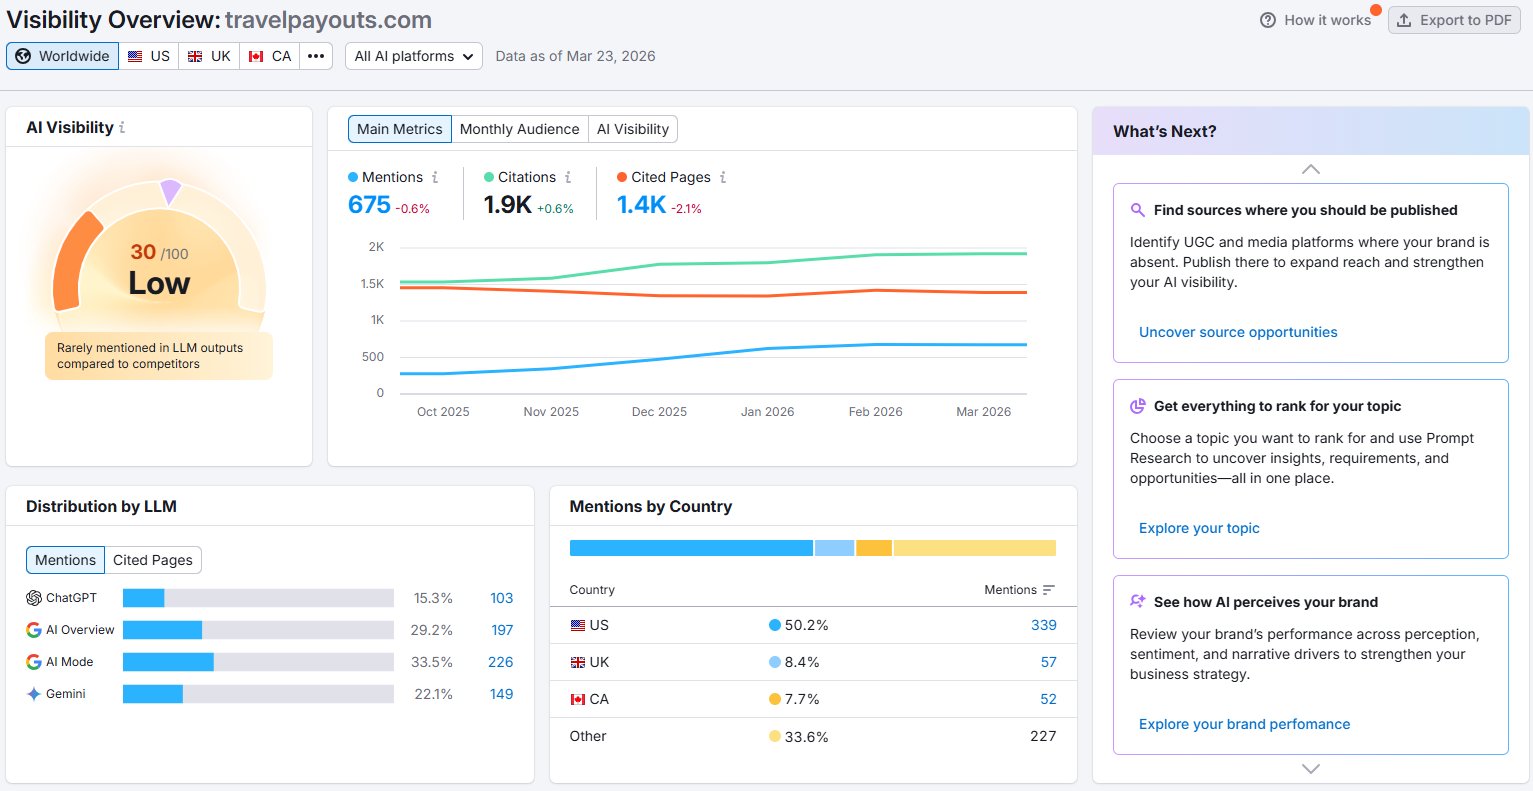Open AI Overview mentions count 197

tap(502, 630)
